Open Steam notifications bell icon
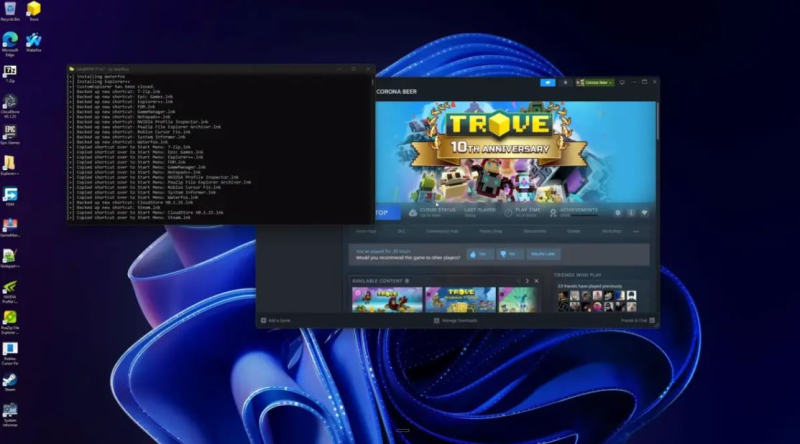 pyautogui.click(x=565, y=83)
